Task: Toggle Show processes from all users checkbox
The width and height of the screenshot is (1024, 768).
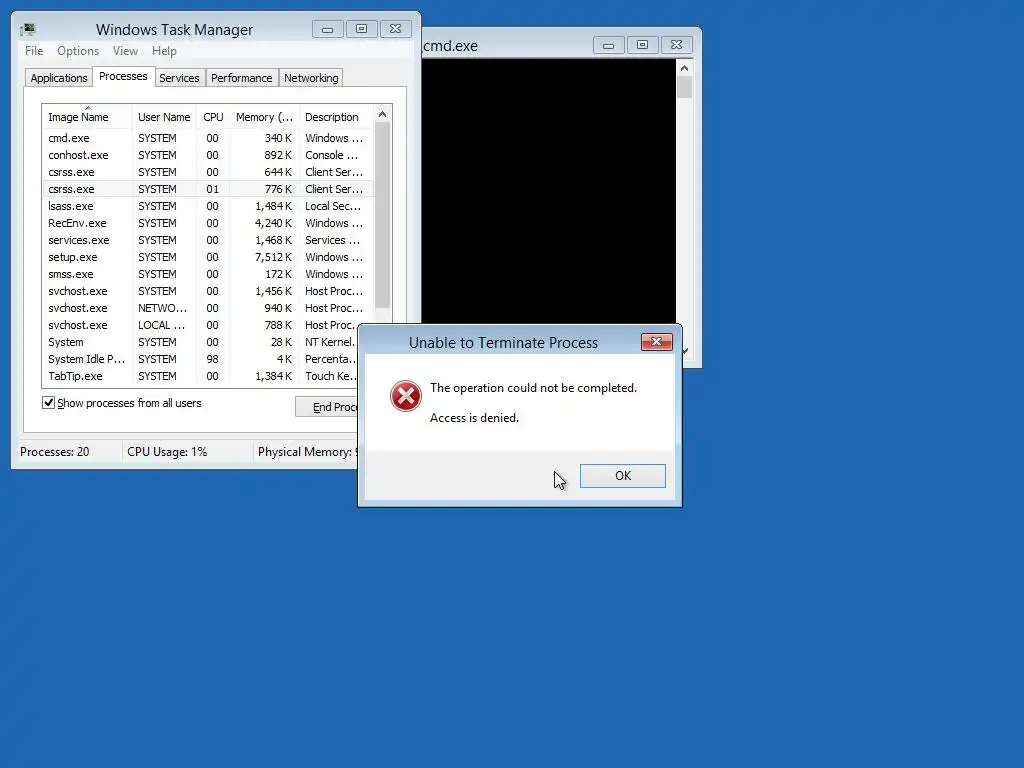Action: coord(48,402)
